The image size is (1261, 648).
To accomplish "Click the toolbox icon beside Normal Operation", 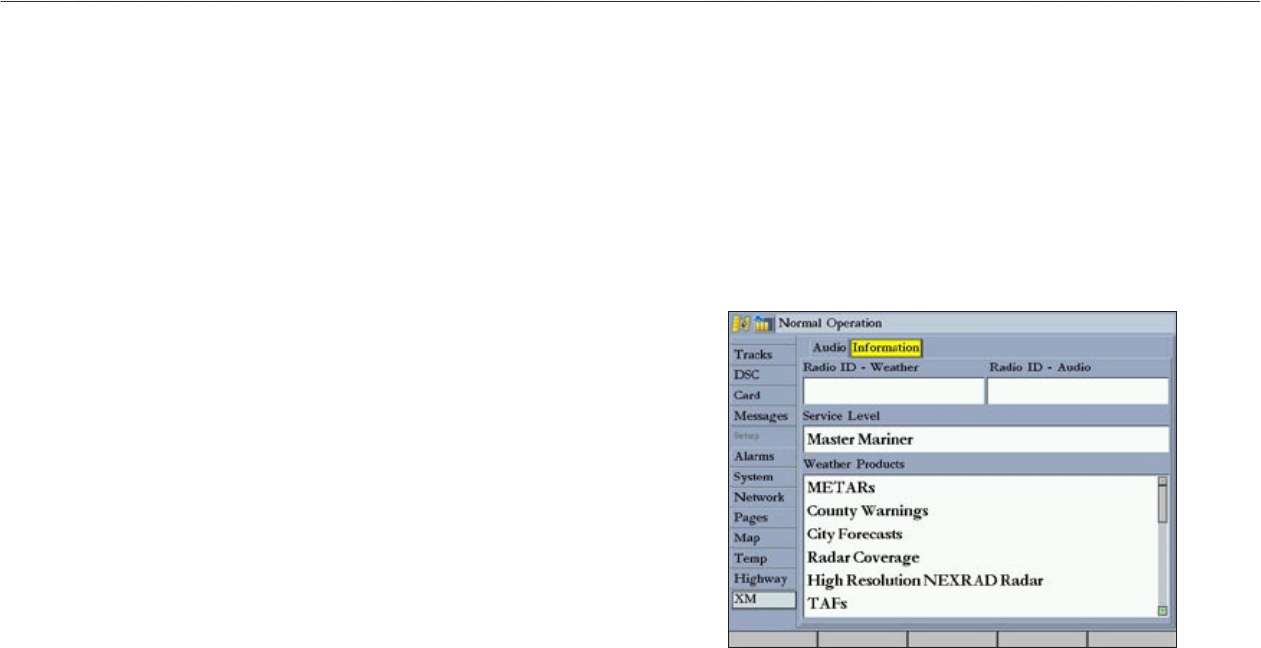I will click(763, 323).
